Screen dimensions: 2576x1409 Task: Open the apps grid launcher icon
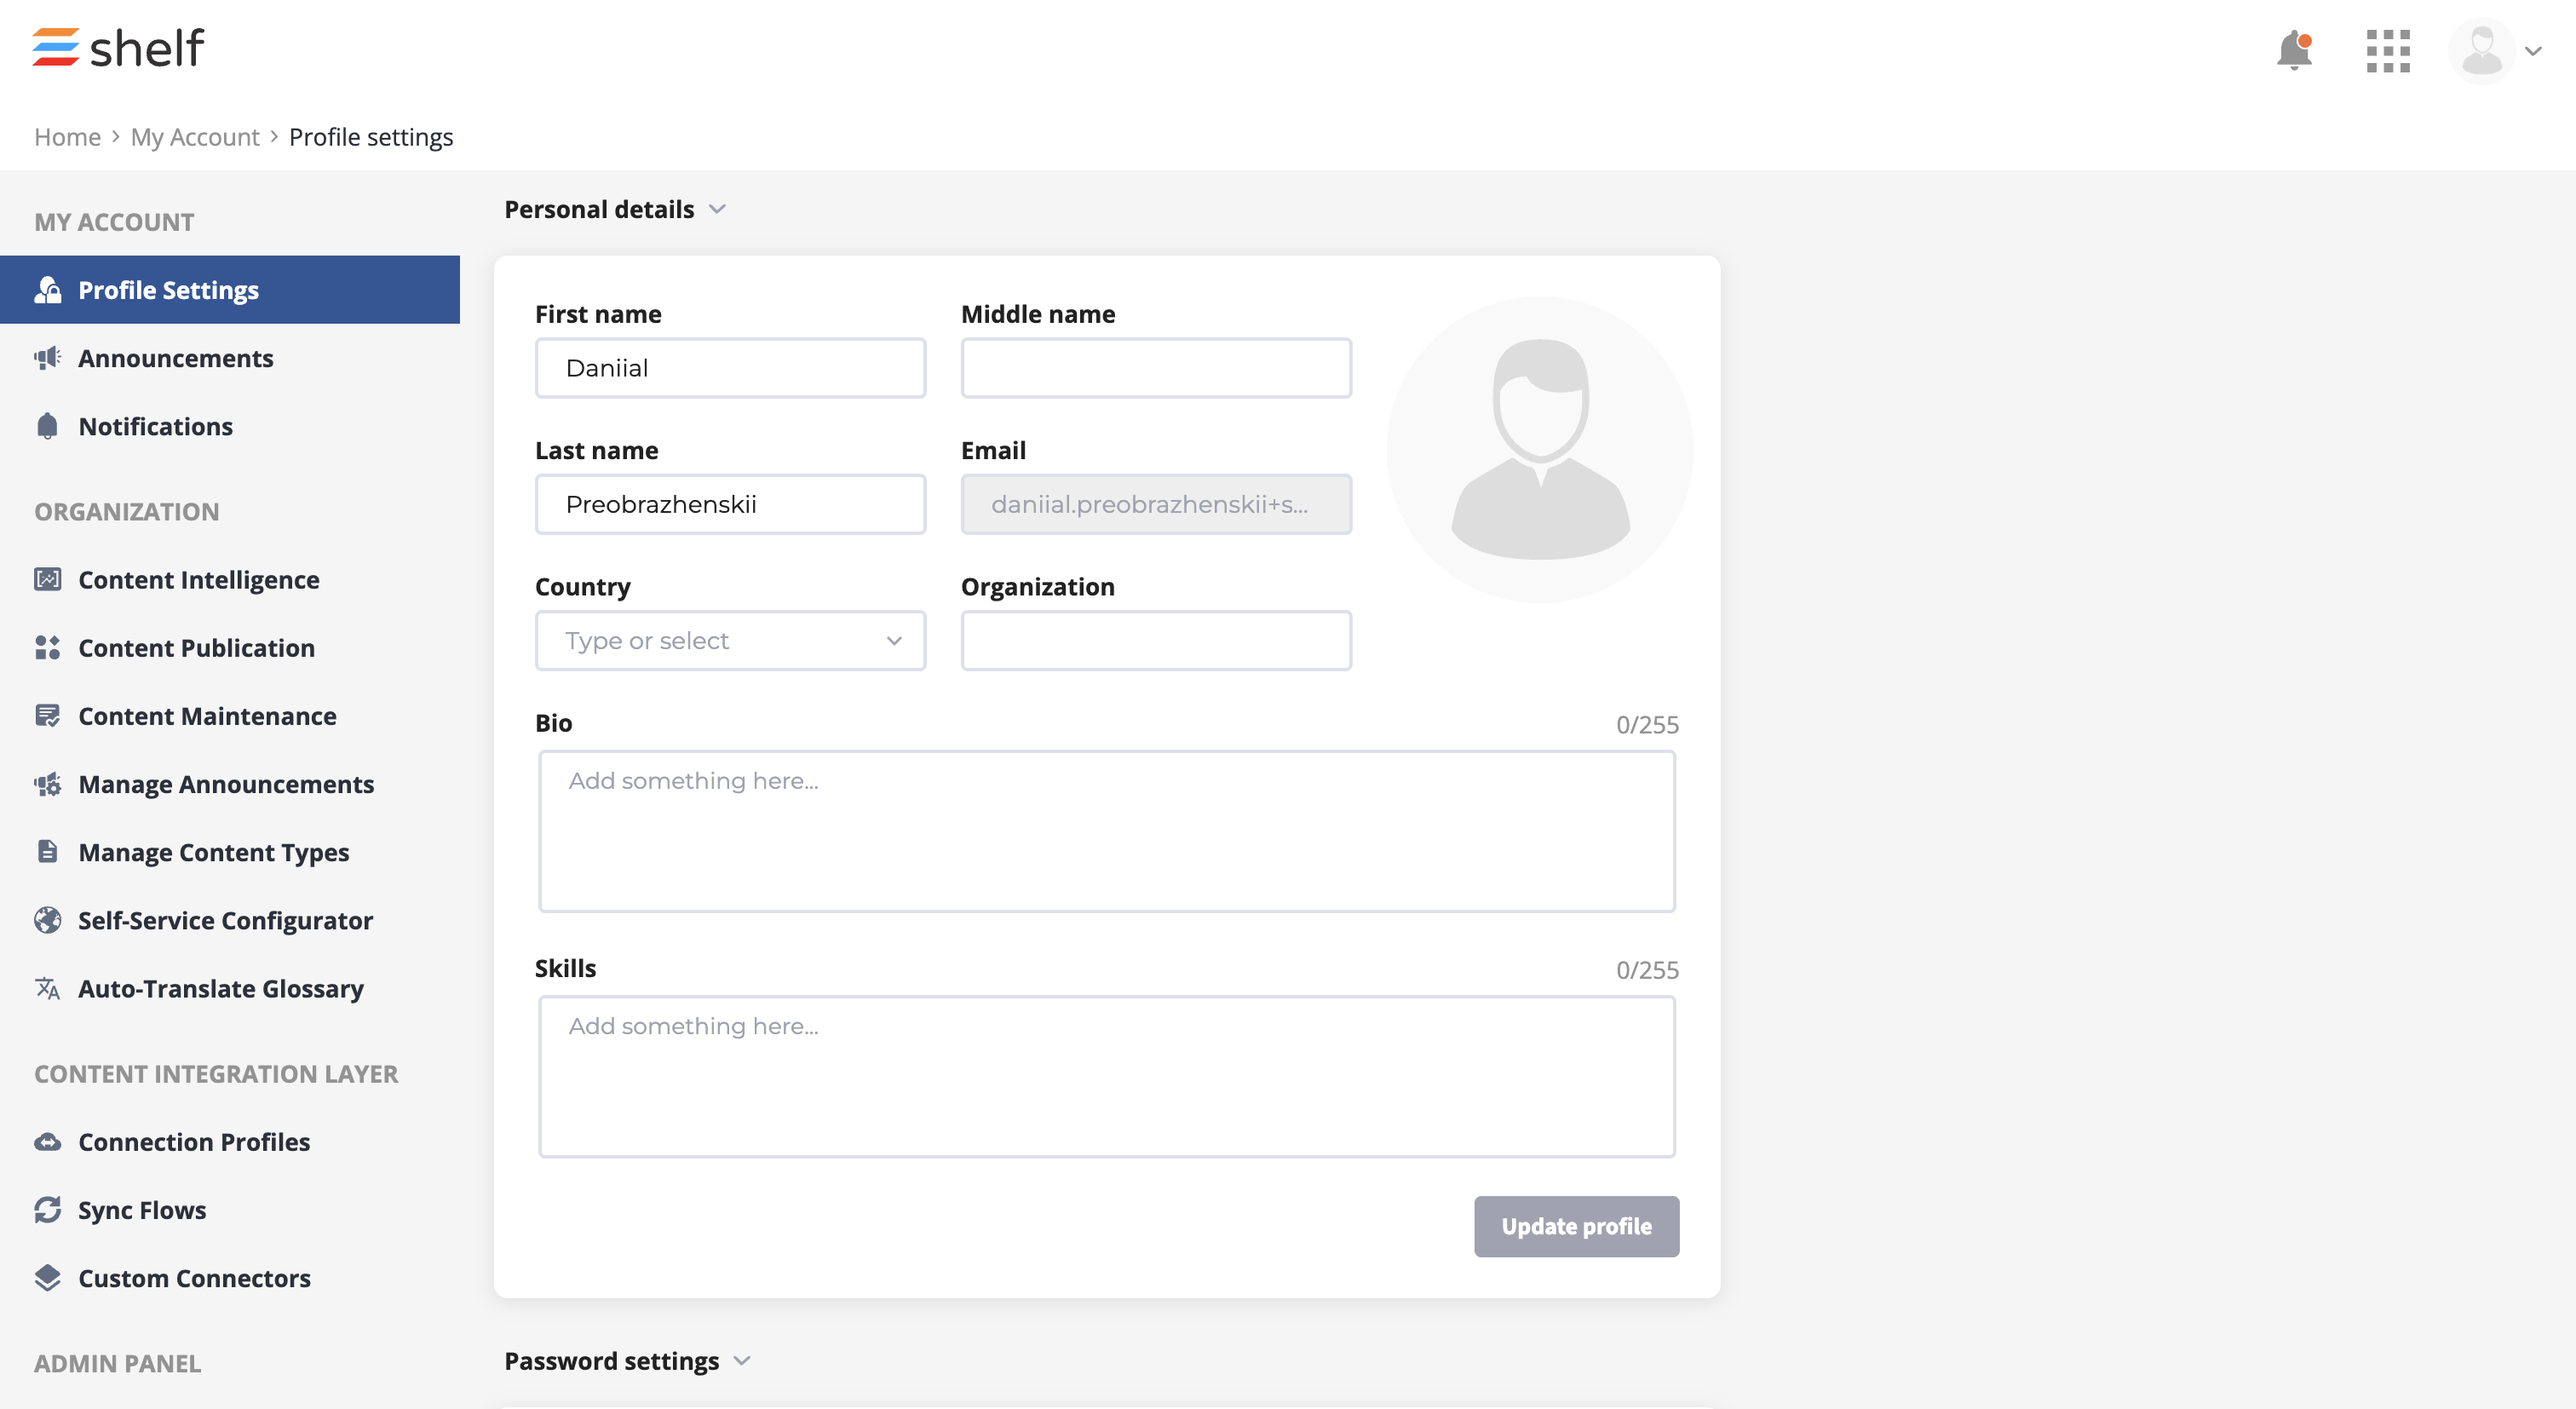[x=2388, y=51]
